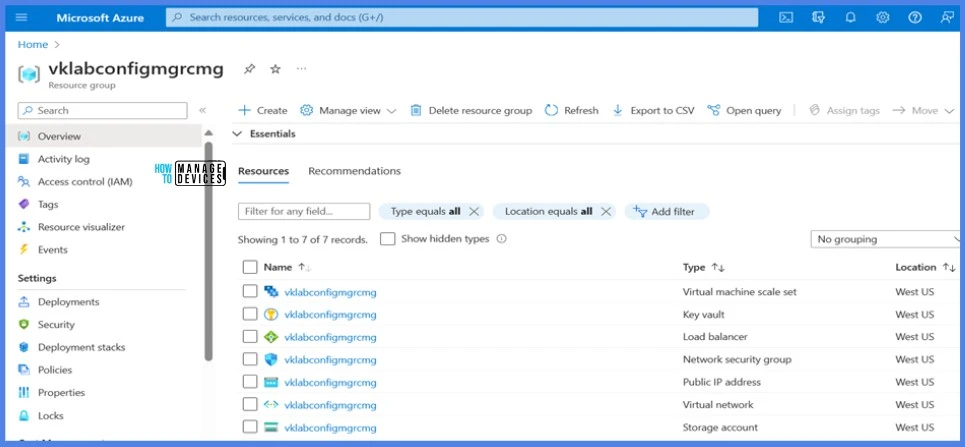Open portal settings gear
Screen dimensions: 965x447
(883, 17)
